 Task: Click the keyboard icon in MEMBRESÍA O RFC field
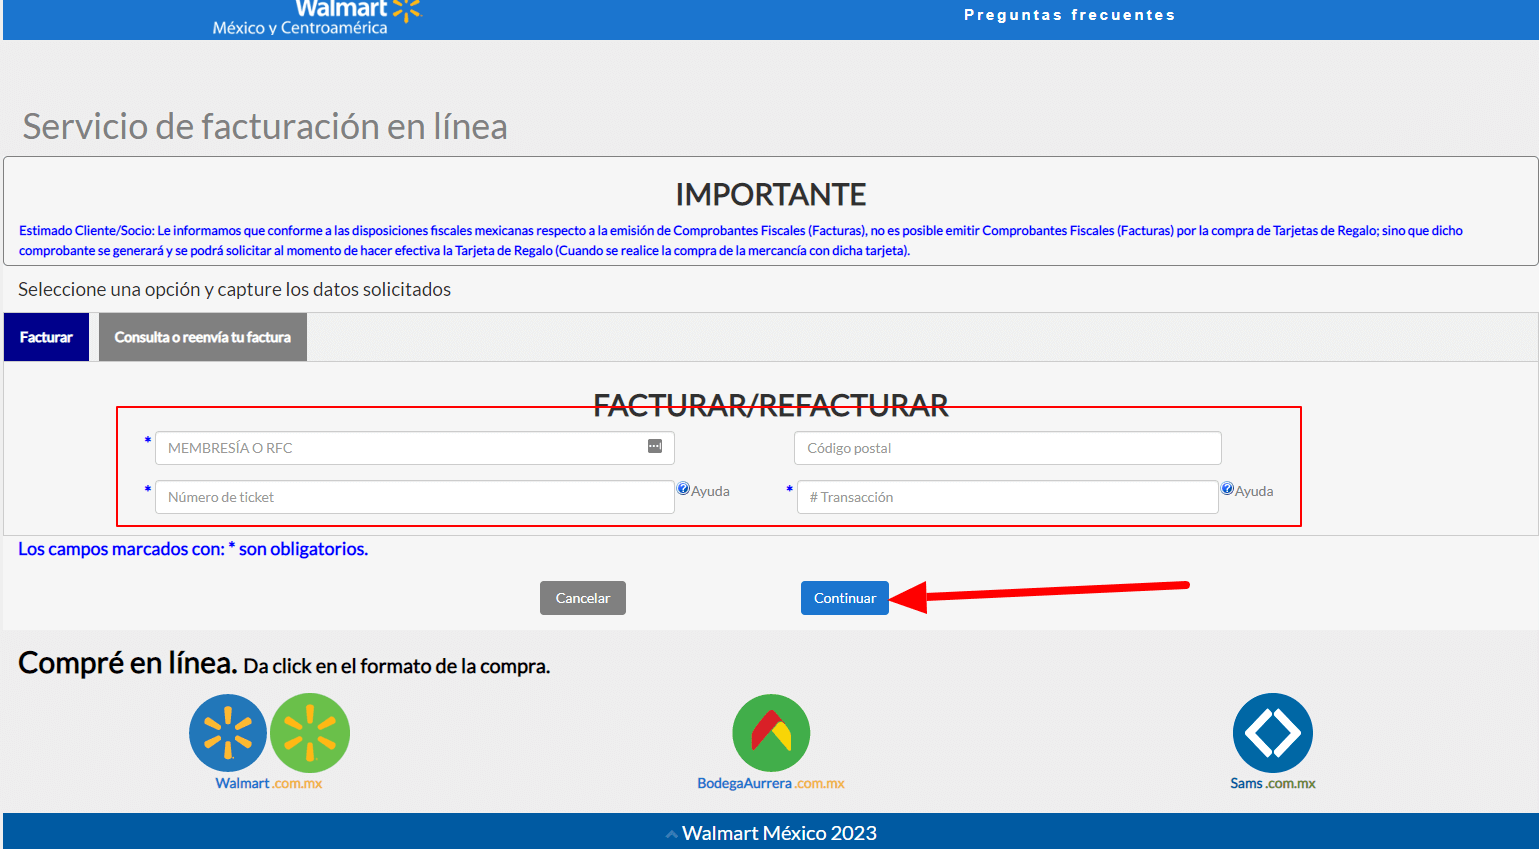click(x=656, y=447)
